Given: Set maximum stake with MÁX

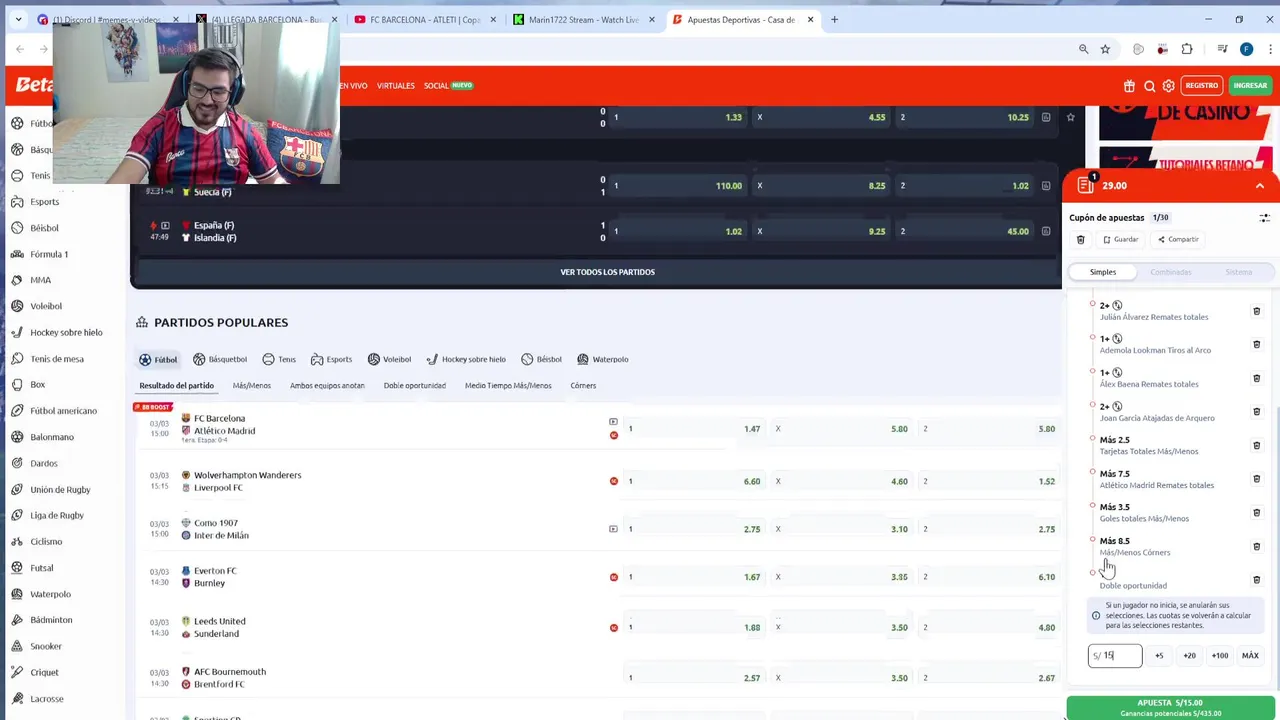Looking at the screenshot, I should [1250, 656].
